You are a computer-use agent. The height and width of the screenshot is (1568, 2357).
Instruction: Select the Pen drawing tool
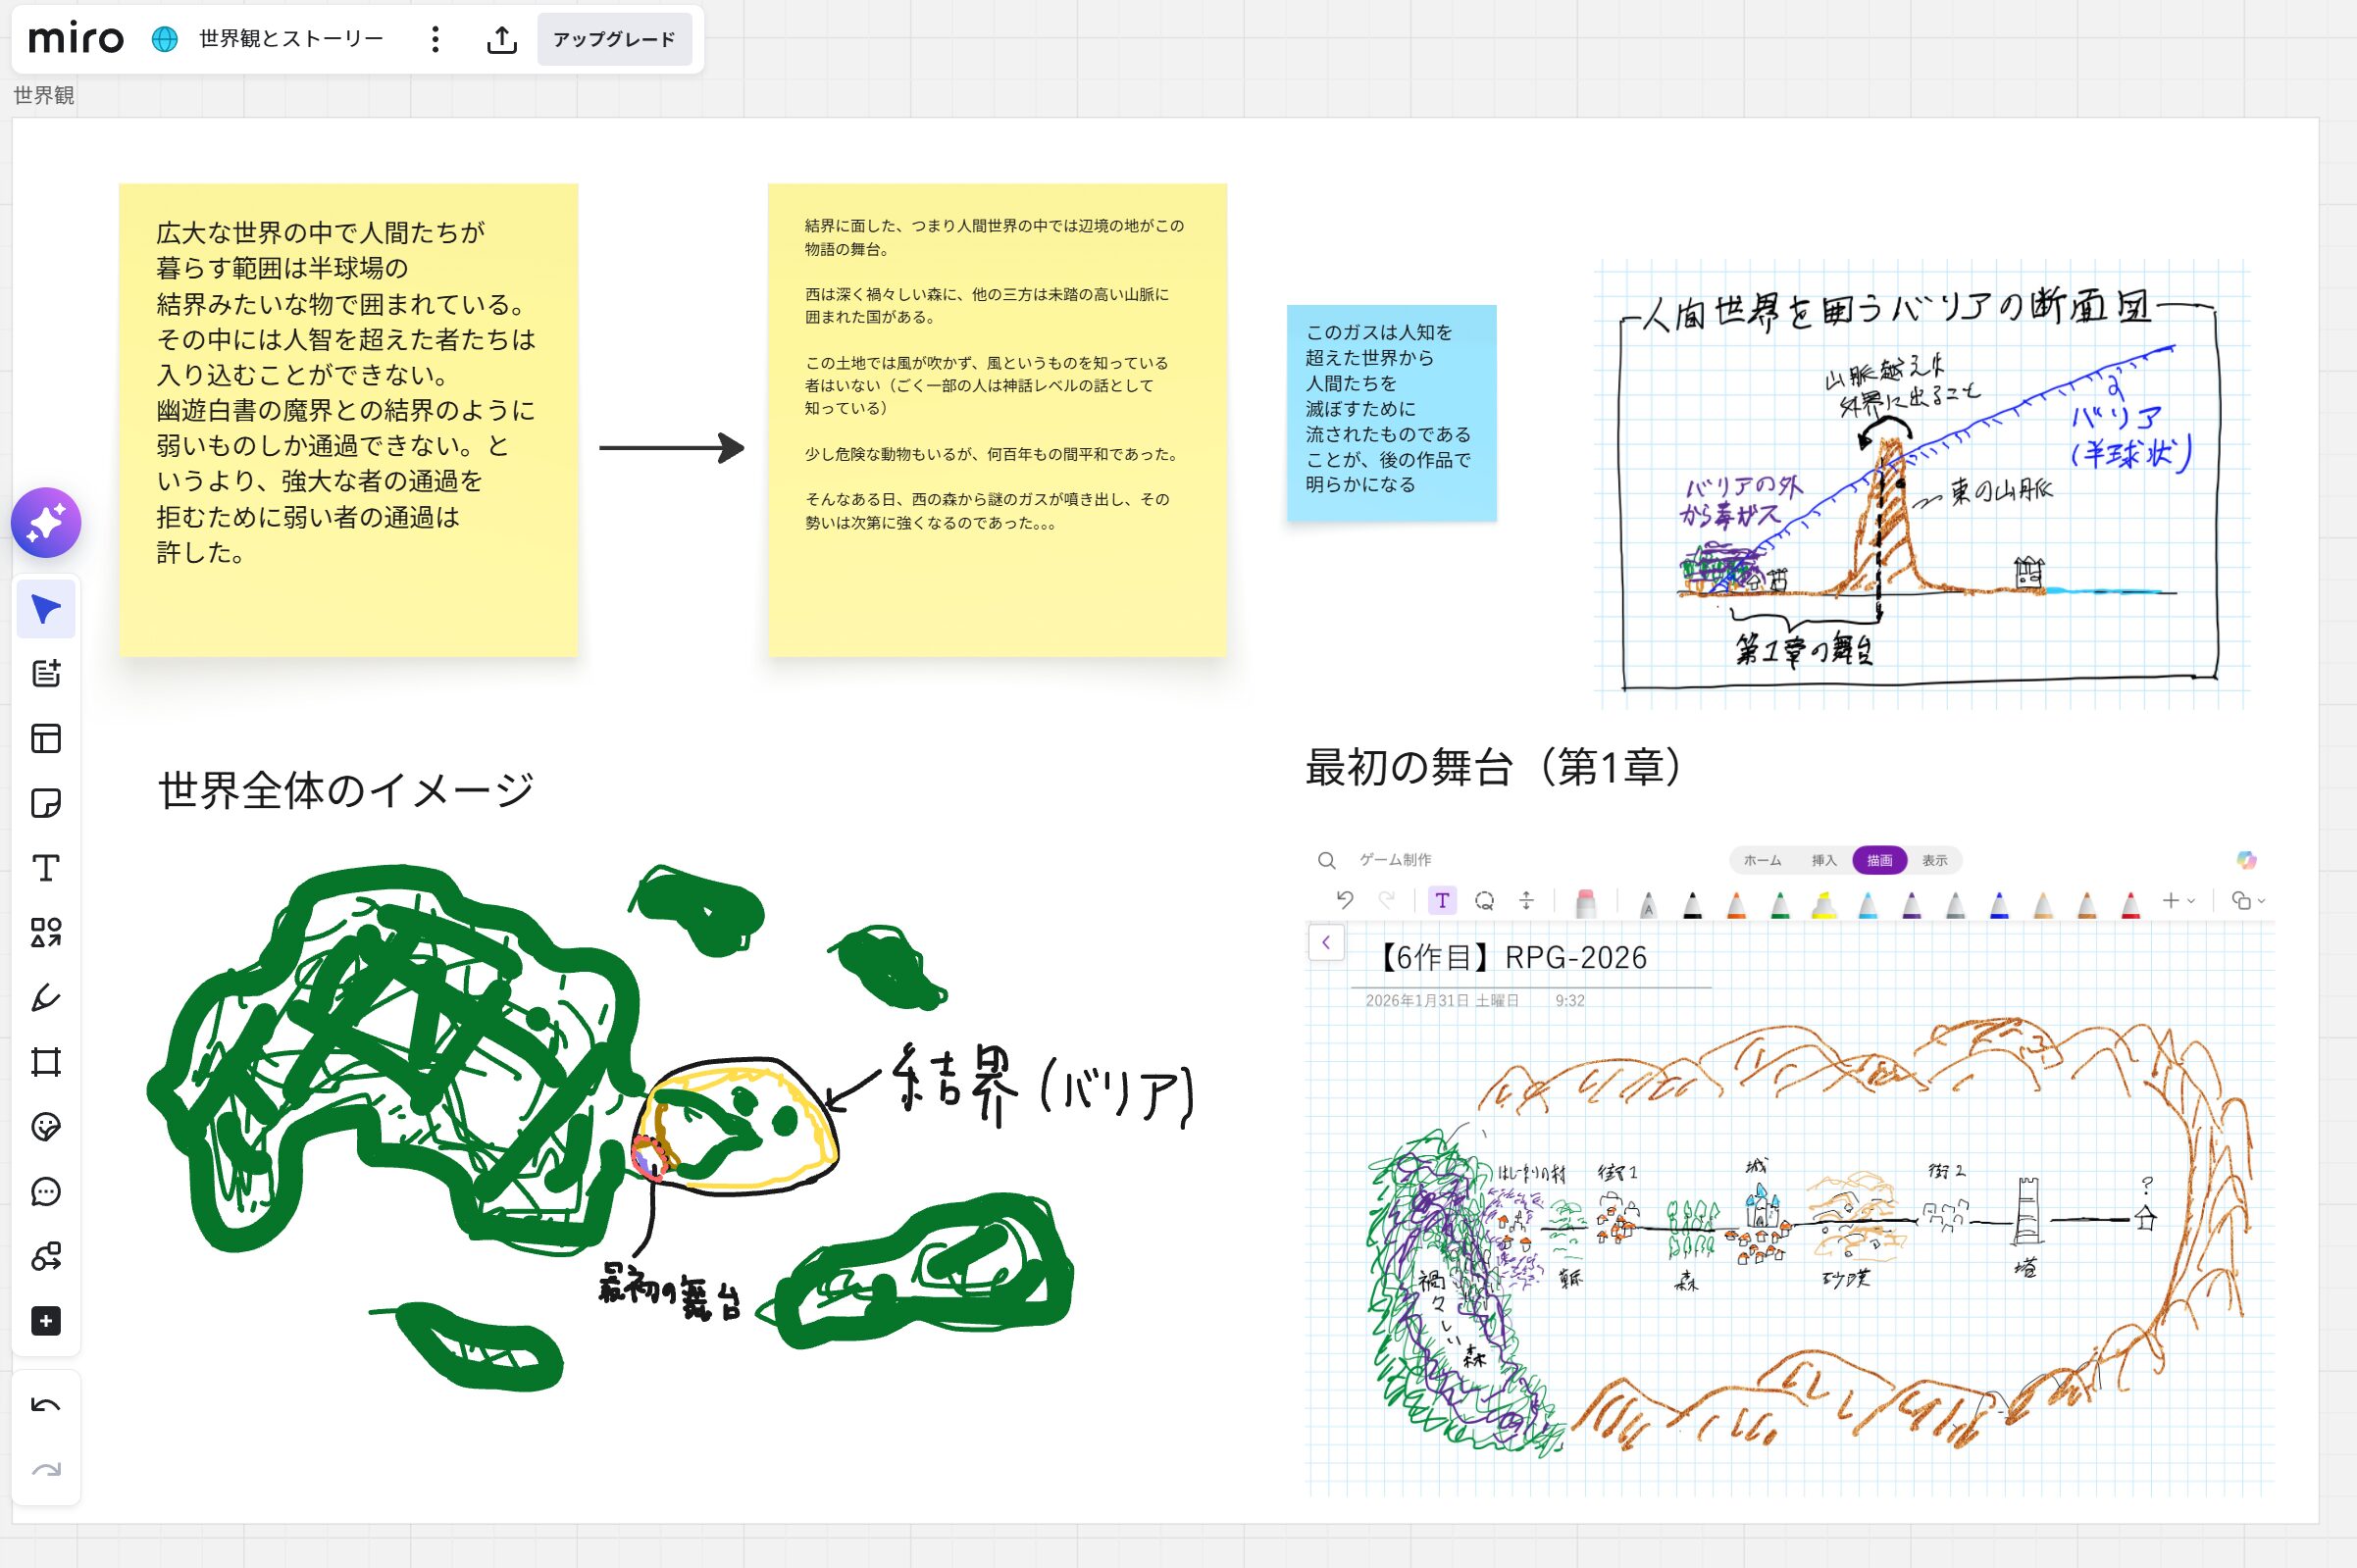pyautogui.click(x=46, y=998)
